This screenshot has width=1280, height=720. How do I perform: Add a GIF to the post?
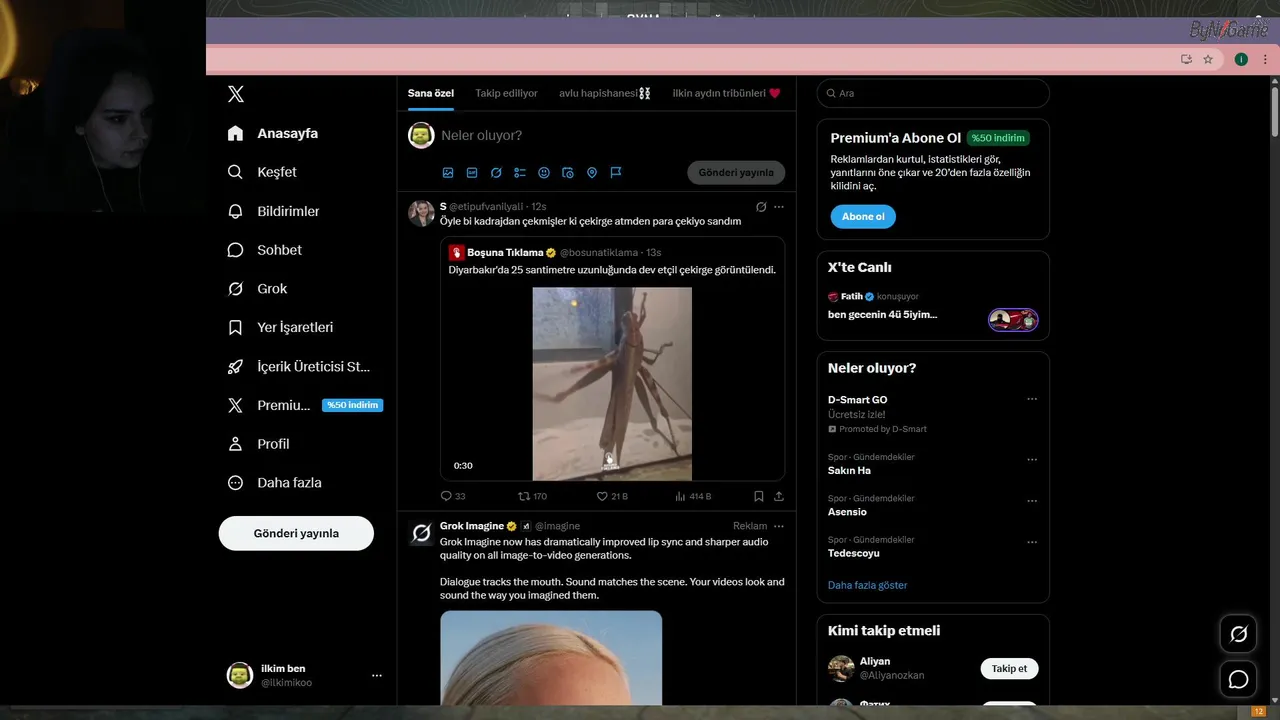click(472, 172)
